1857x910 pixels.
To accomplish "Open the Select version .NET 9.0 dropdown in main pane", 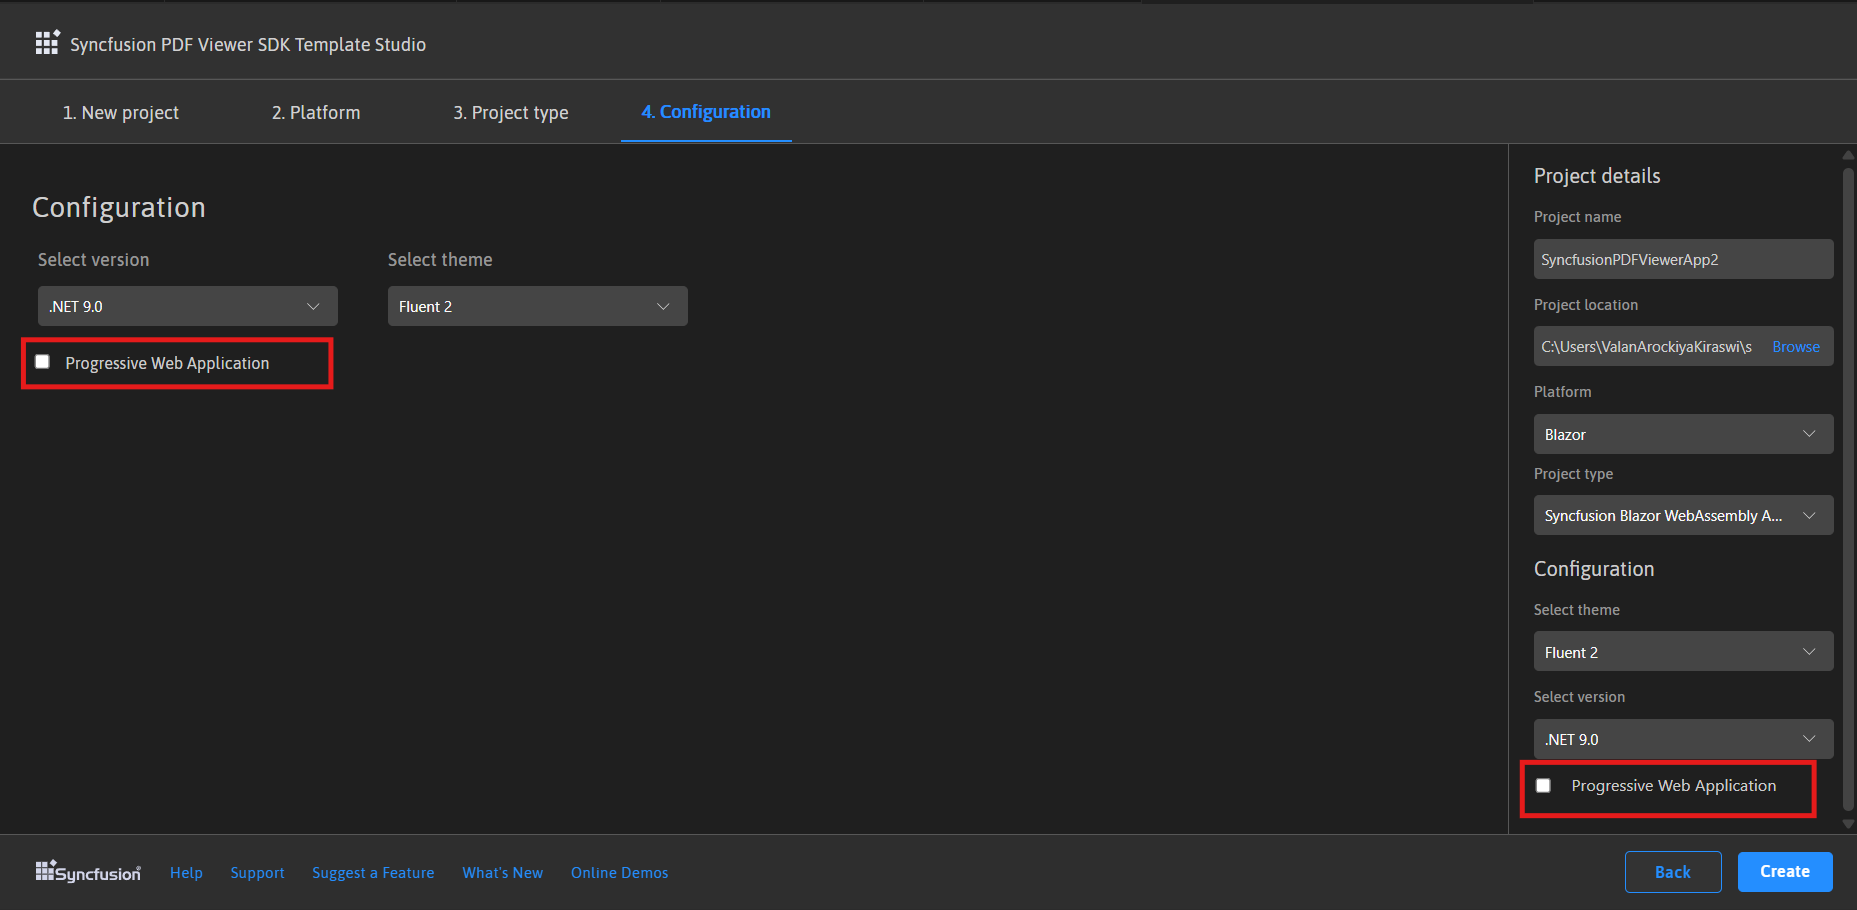I will 188,306.
